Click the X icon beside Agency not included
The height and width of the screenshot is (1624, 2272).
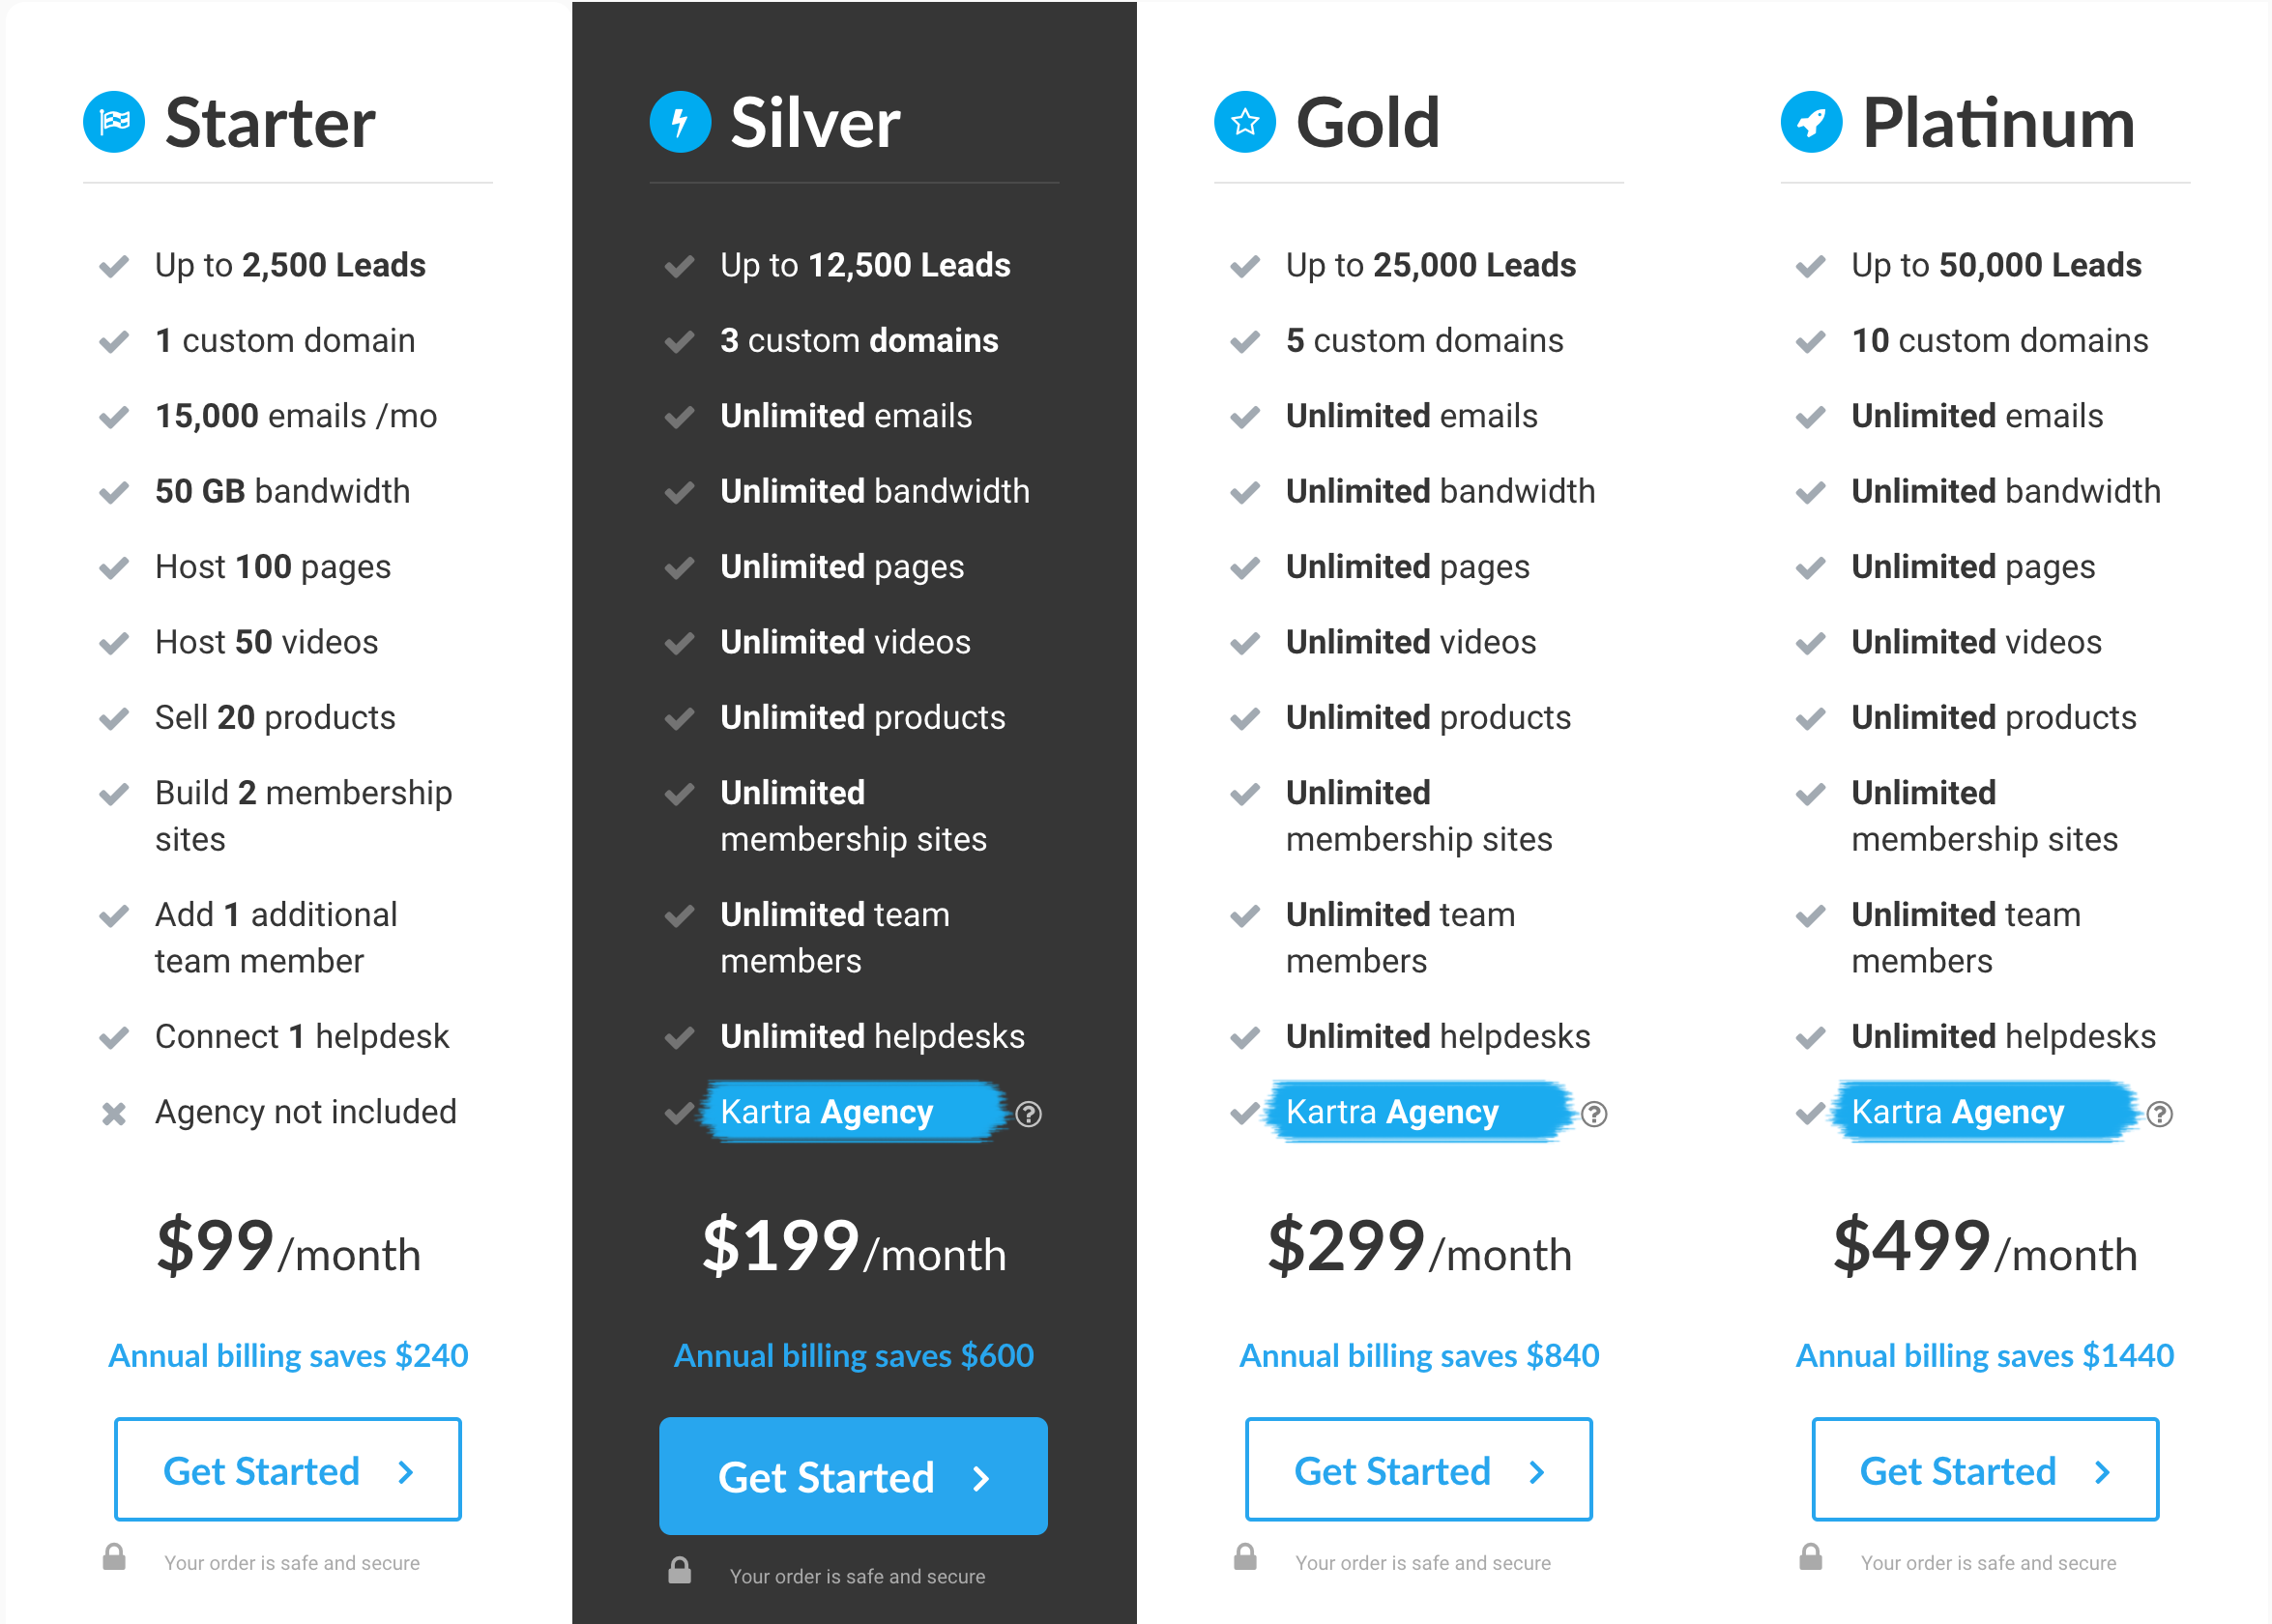(x=114, y=1113)
